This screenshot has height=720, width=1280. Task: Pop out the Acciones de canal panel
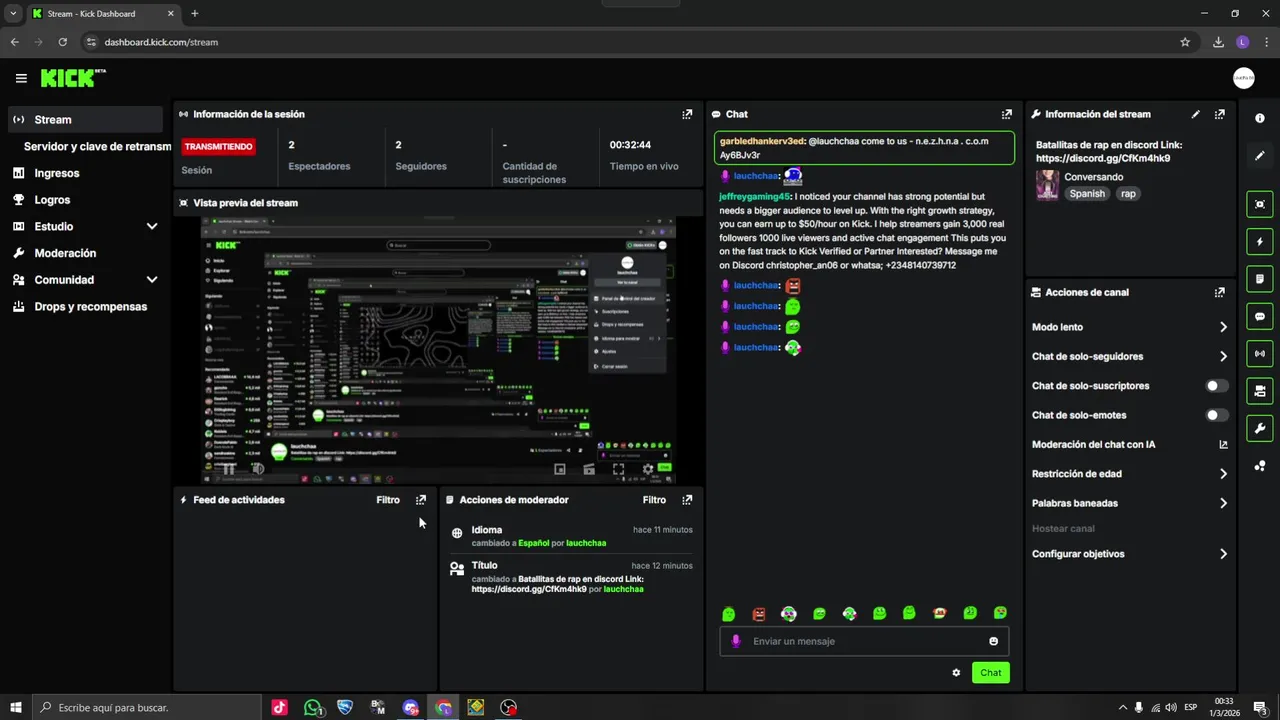(1220, 292)
